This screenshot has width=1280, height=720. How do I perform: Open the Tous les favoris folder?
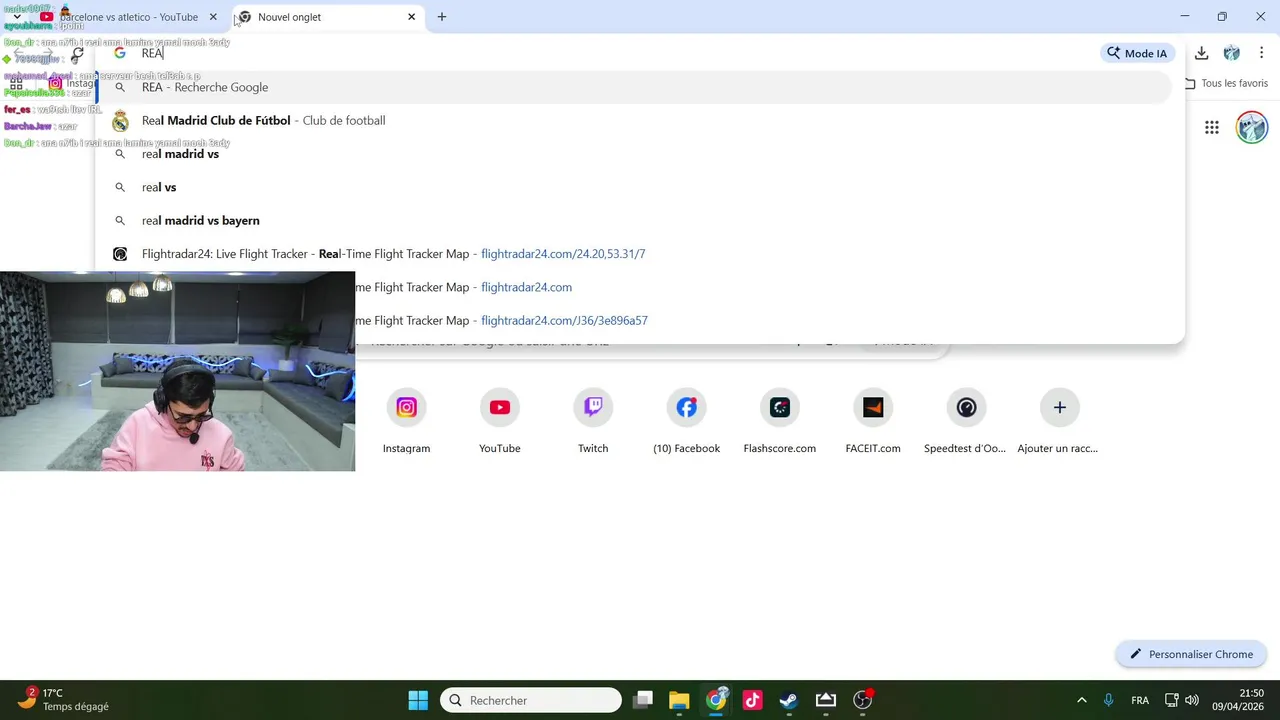tap(1226, 83)
